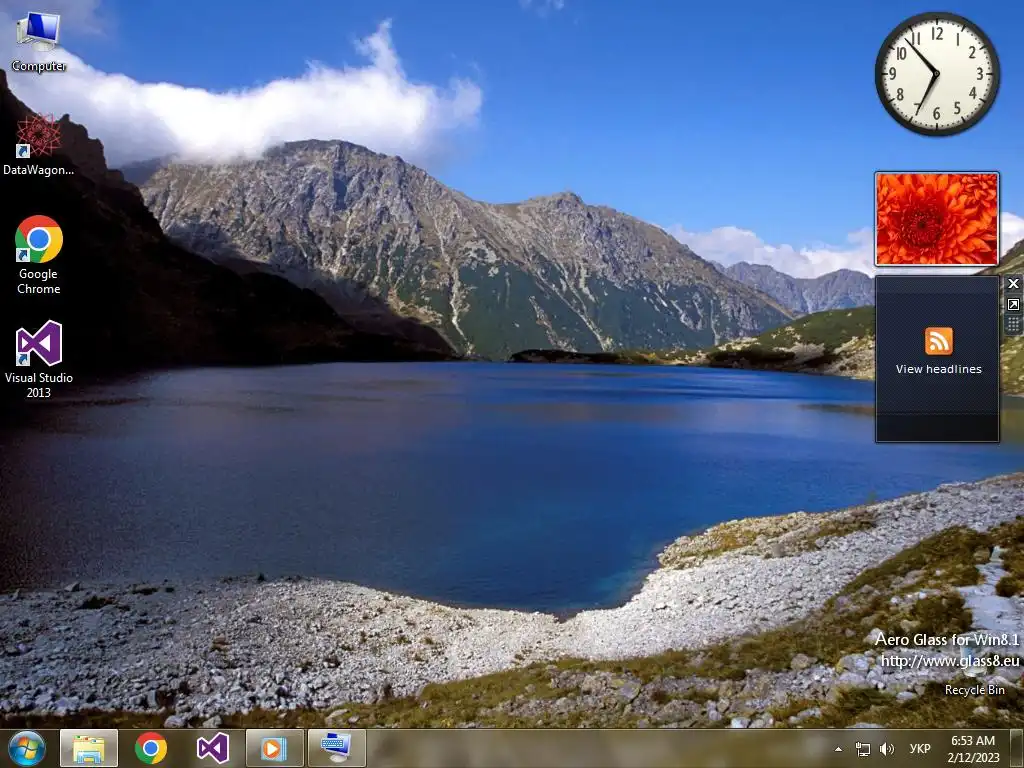Launch Chrome from the taskbar

coord(151,748)
